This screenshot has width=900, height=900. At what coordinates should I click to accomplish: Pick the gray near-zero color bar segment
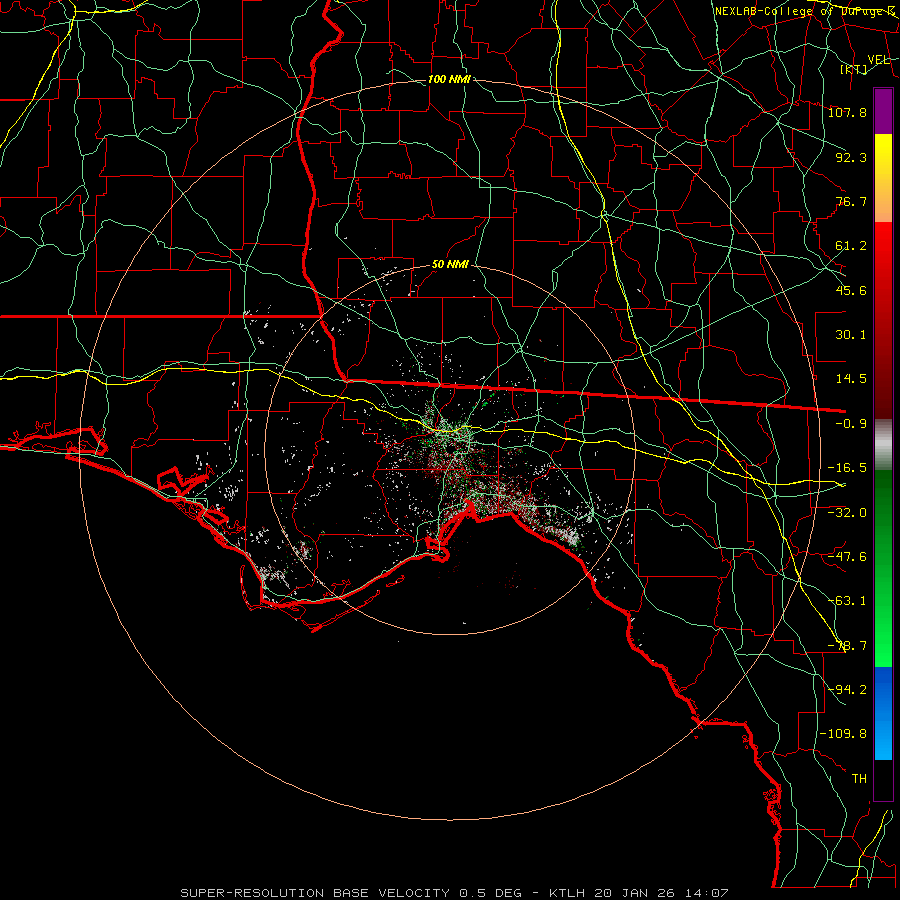[883, 445]
